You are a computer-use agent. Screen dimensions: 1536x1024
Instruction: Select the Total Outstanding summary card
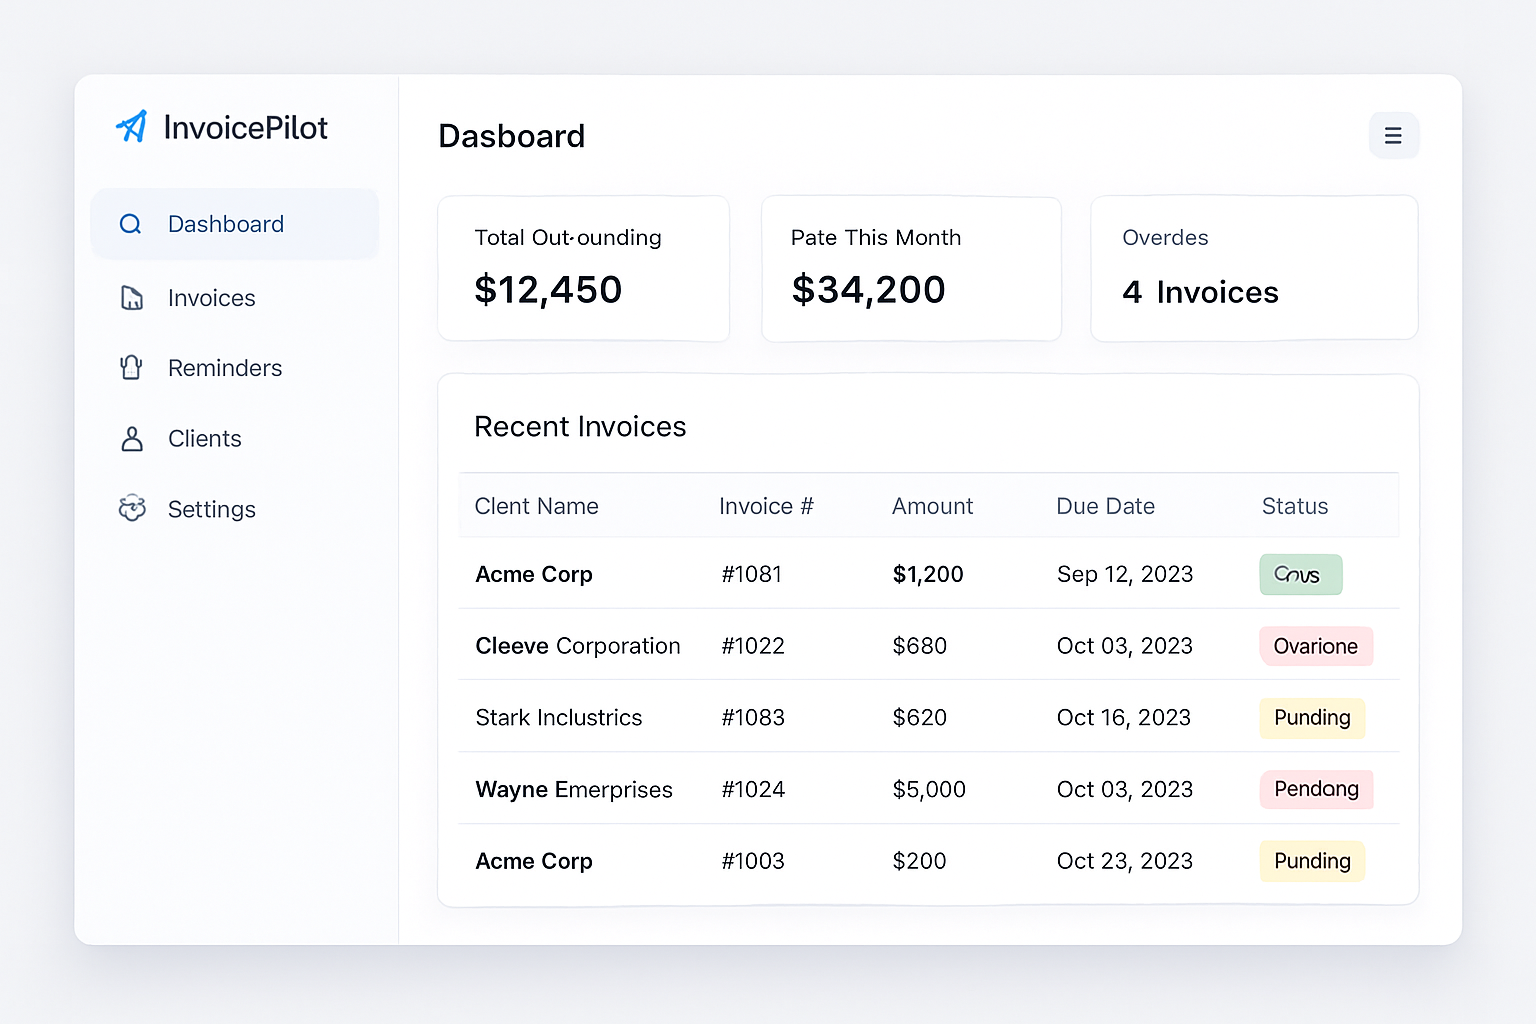(x=583, y=269)
